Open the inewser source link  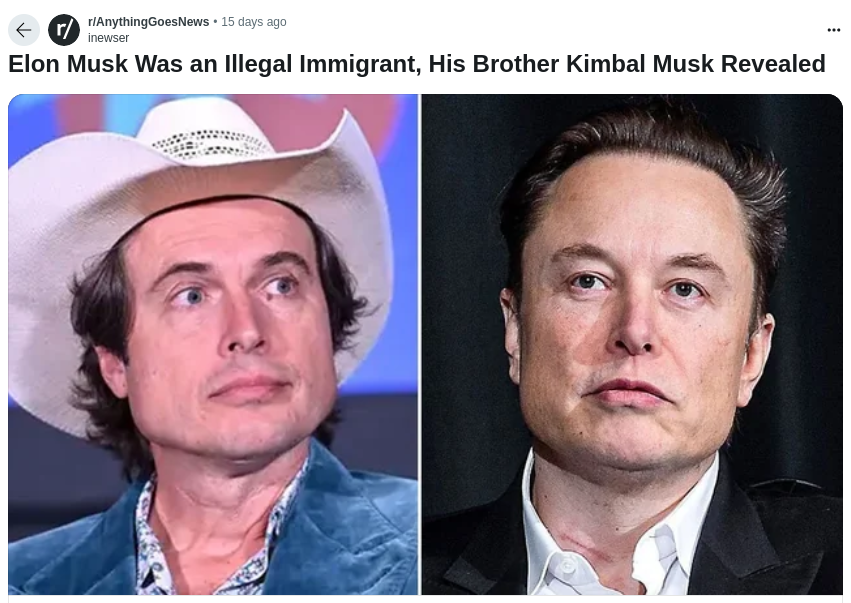click(x=108, y=38)
